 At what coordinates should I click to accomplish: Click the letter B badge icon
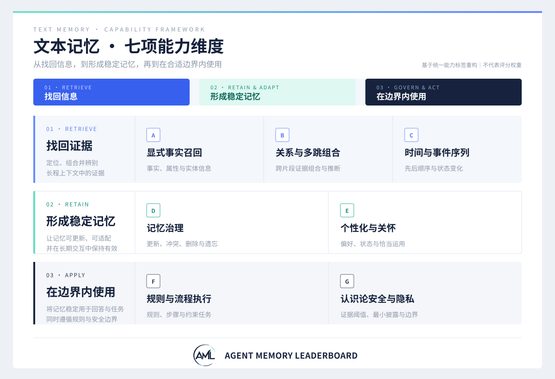point(282,135)
